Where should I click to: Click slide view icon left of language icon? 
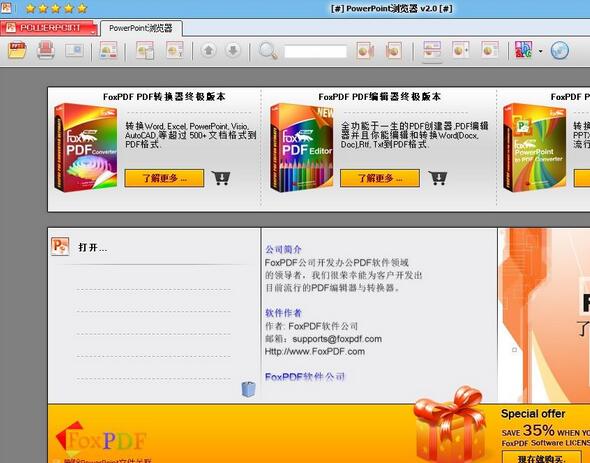pos(490,50)
